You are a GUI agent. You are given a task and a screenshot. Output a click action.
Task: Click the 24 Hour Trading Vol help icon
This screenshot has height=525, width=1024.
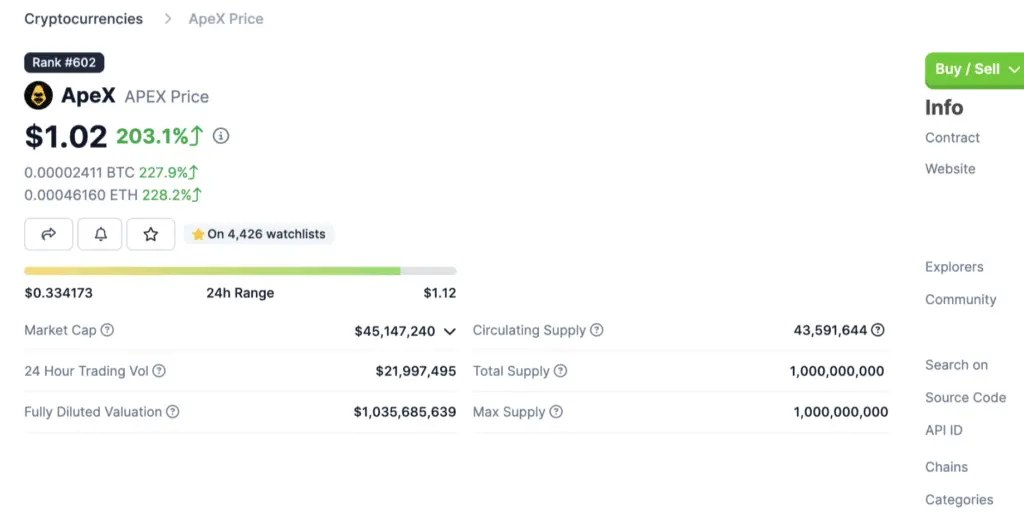[x=159, y=371]
